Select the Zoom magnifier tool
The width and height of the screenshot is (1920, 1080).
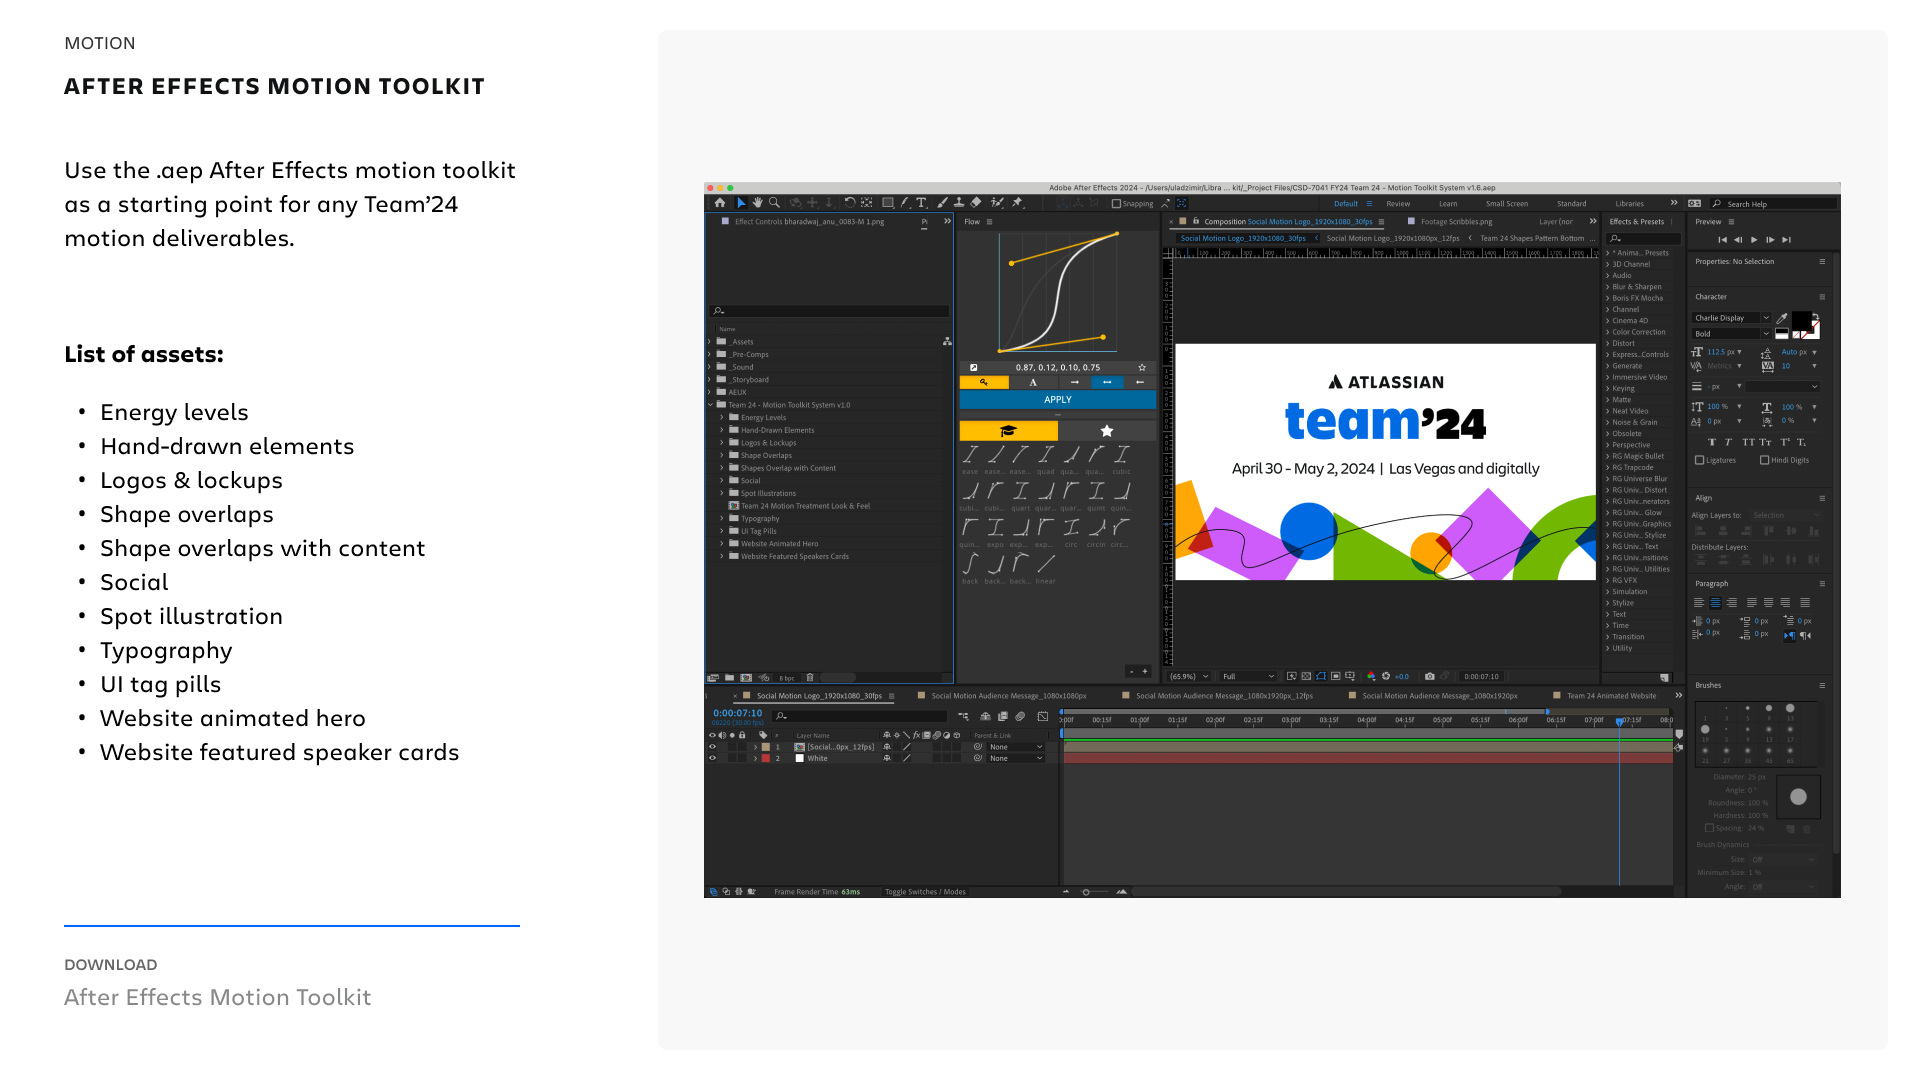(x=774, y=203)
